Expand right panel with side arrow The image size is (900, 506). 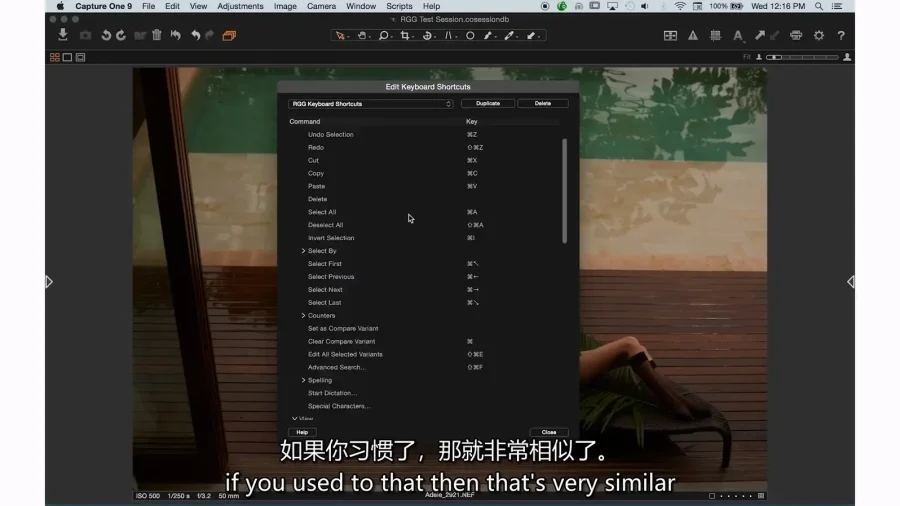[x=851, y=282]
